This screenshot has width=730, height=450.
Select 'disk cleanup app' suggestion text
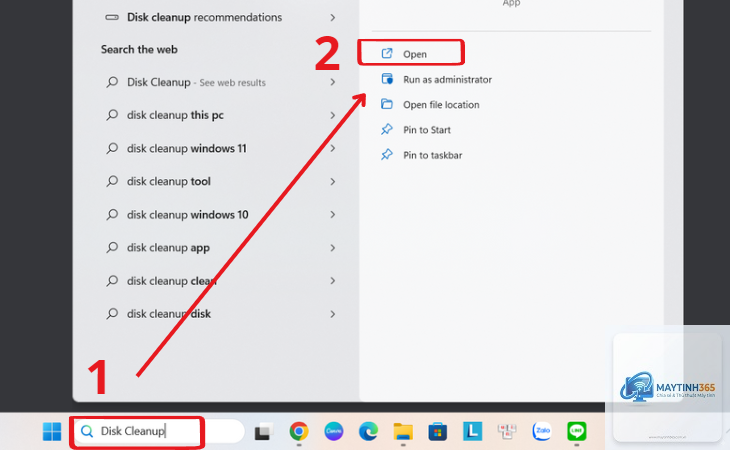point(168,248)
